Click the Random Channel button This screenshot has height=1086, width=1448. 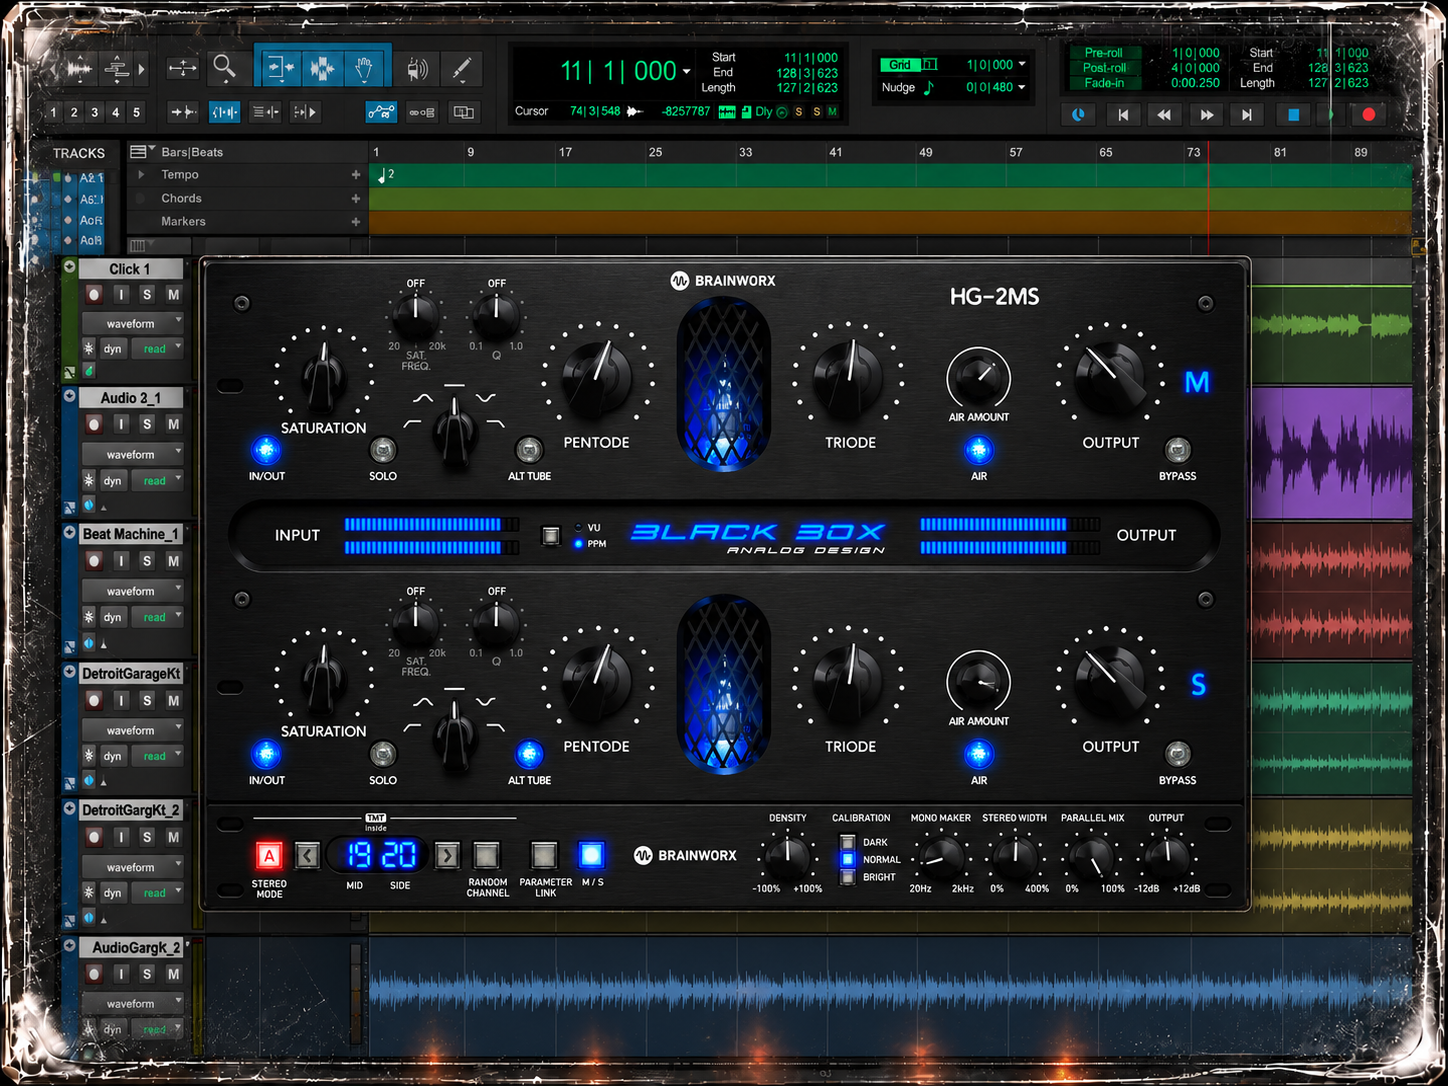486,855
